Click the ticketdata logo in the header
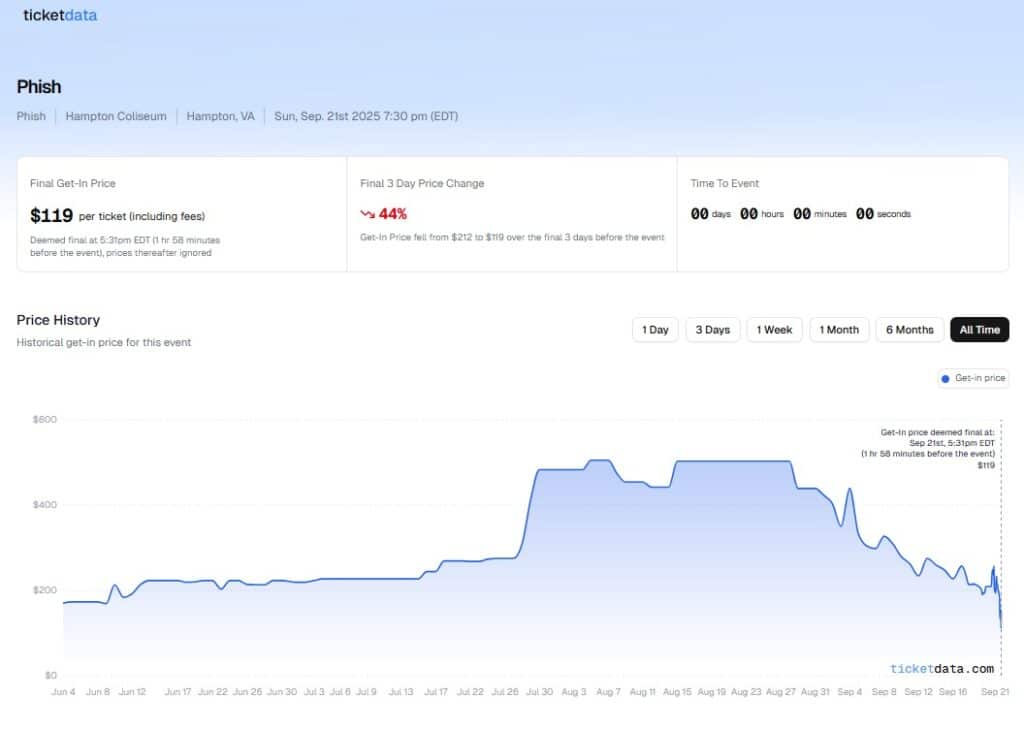1024x729 pixels. pyautogui.click(x=60, y=15)
